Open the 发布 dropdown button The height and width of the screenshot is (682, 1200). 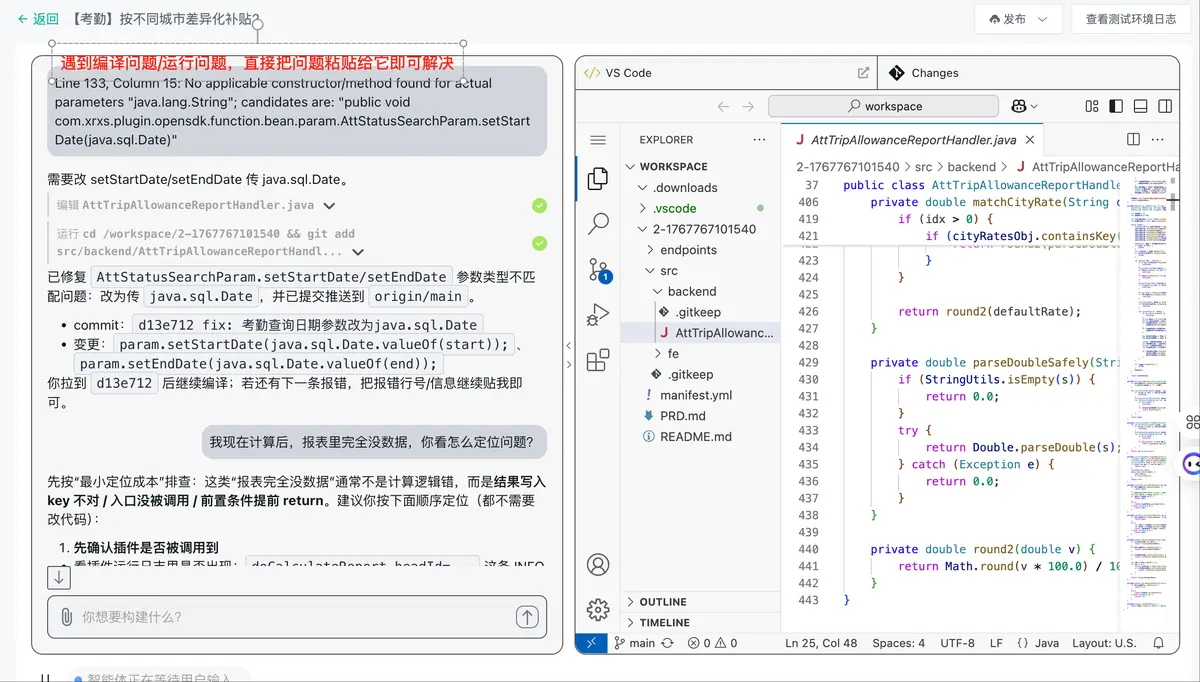click(x=1017, y=19)
